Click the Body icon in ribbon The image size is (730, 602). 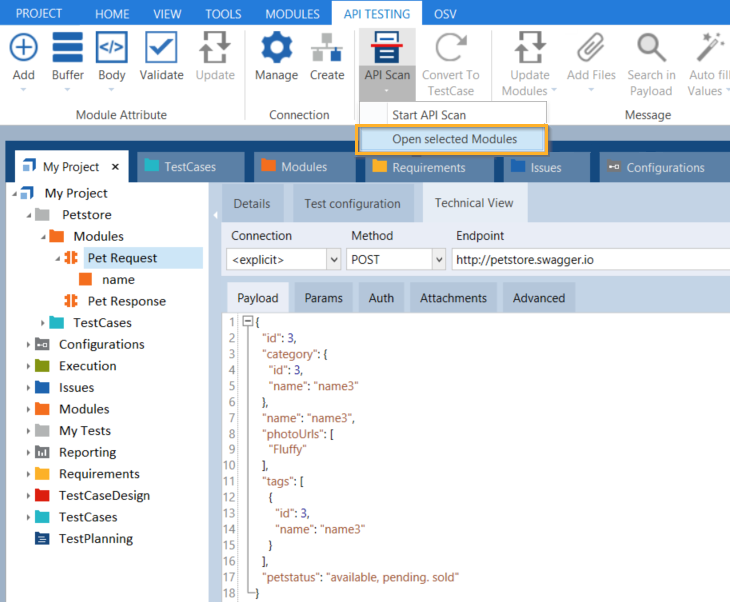tap(111, 48)
